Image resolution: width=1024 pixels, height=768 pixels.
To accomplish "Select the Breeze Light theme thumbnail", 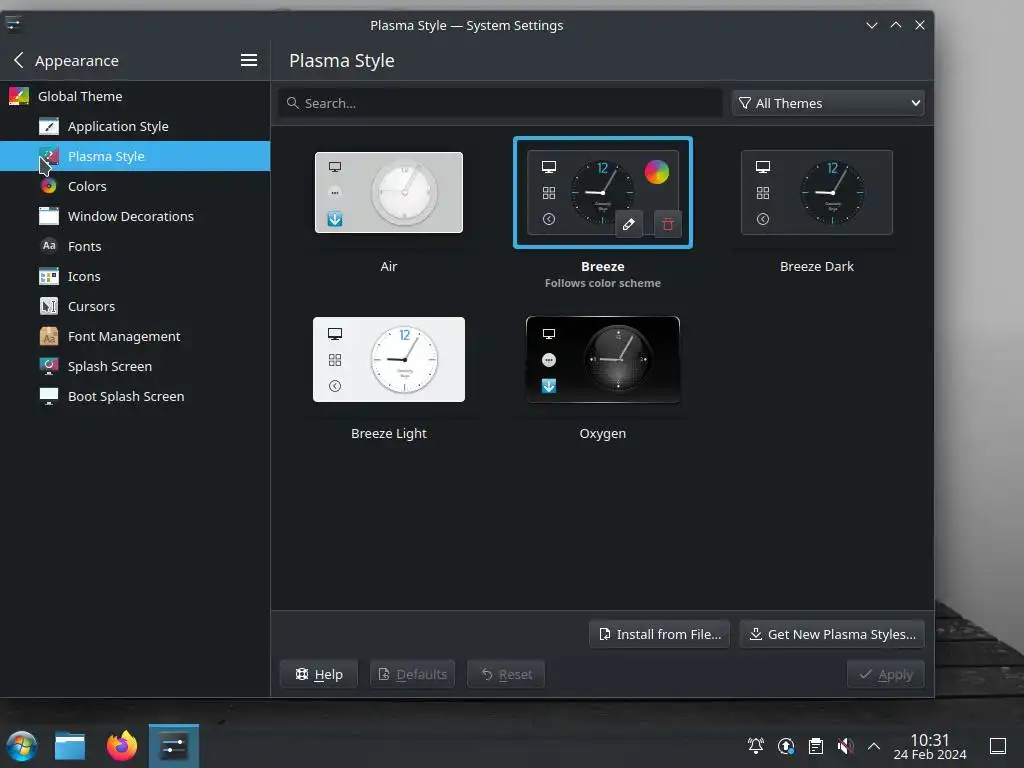I will point(389,359).
